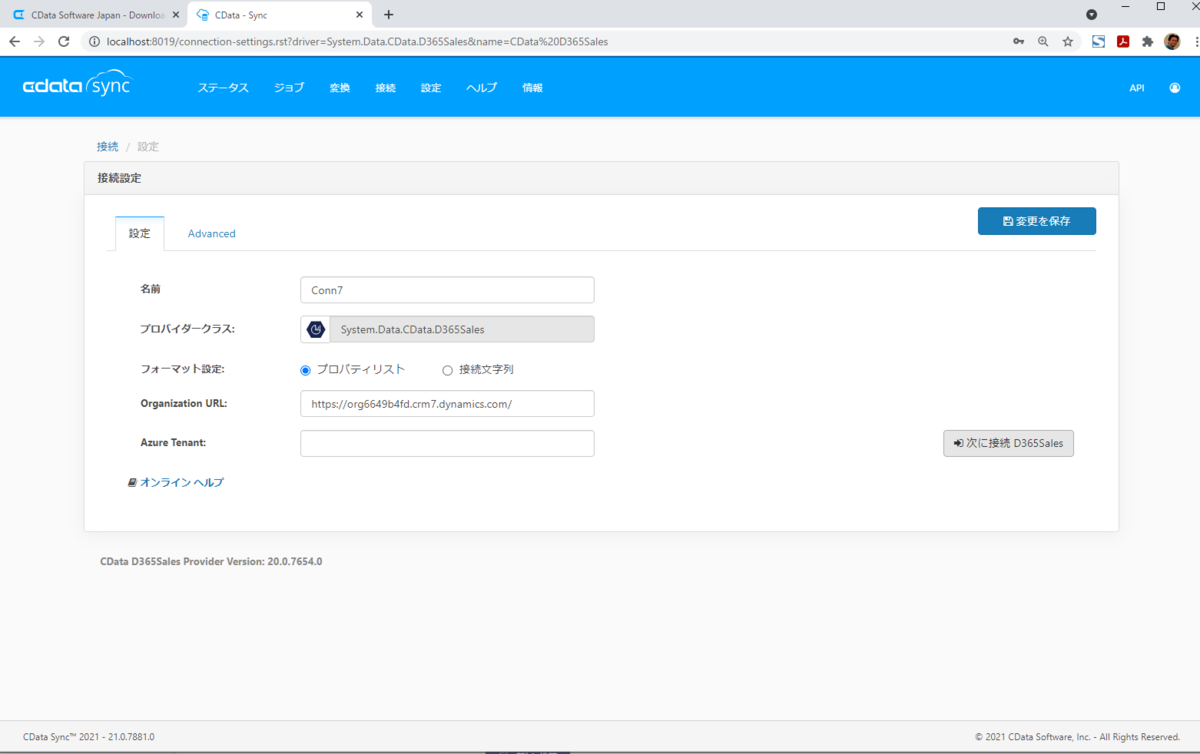This screenshot has height=754, width=1200.
Task: Click the zoom magnifier icon in address bar
Action: (x=1043, y=42)
